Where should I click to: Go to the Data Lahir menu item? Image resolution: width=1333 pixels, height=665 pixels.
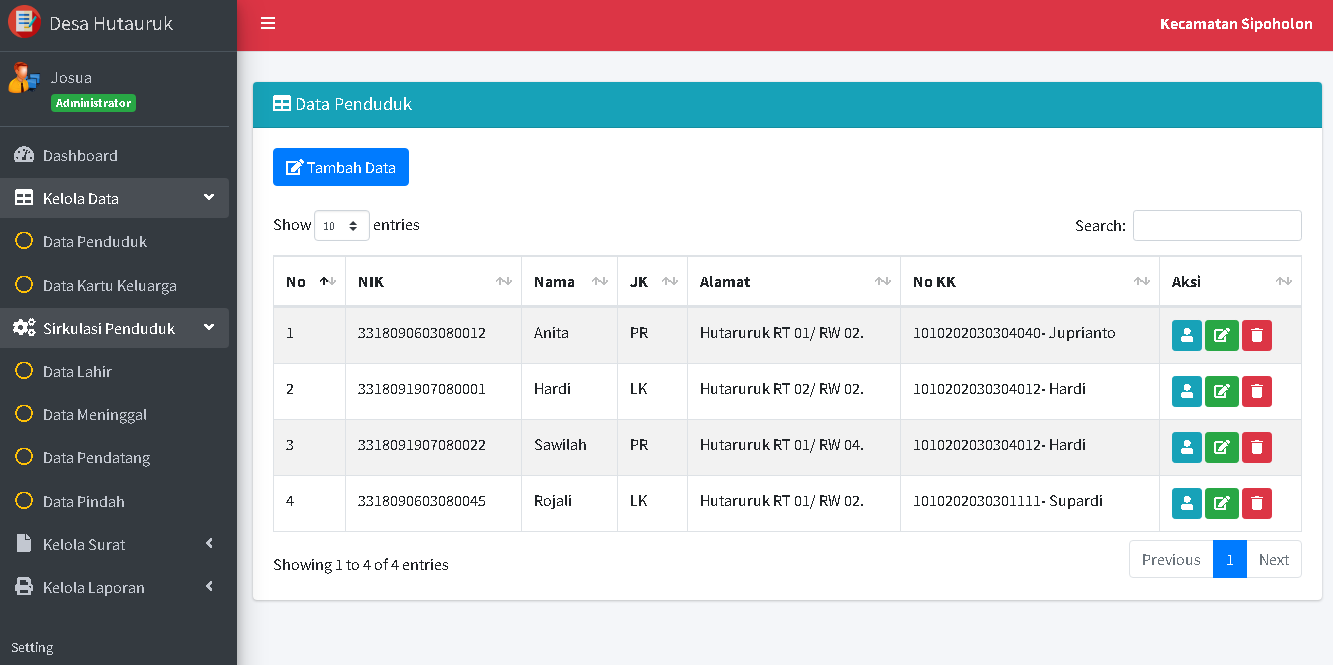pyautogui.click(x=77, y=372)
